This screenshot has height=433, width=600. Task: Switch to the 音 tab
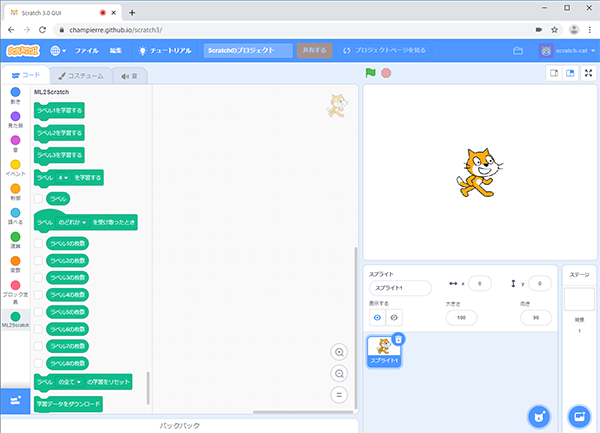pos(129,76)
